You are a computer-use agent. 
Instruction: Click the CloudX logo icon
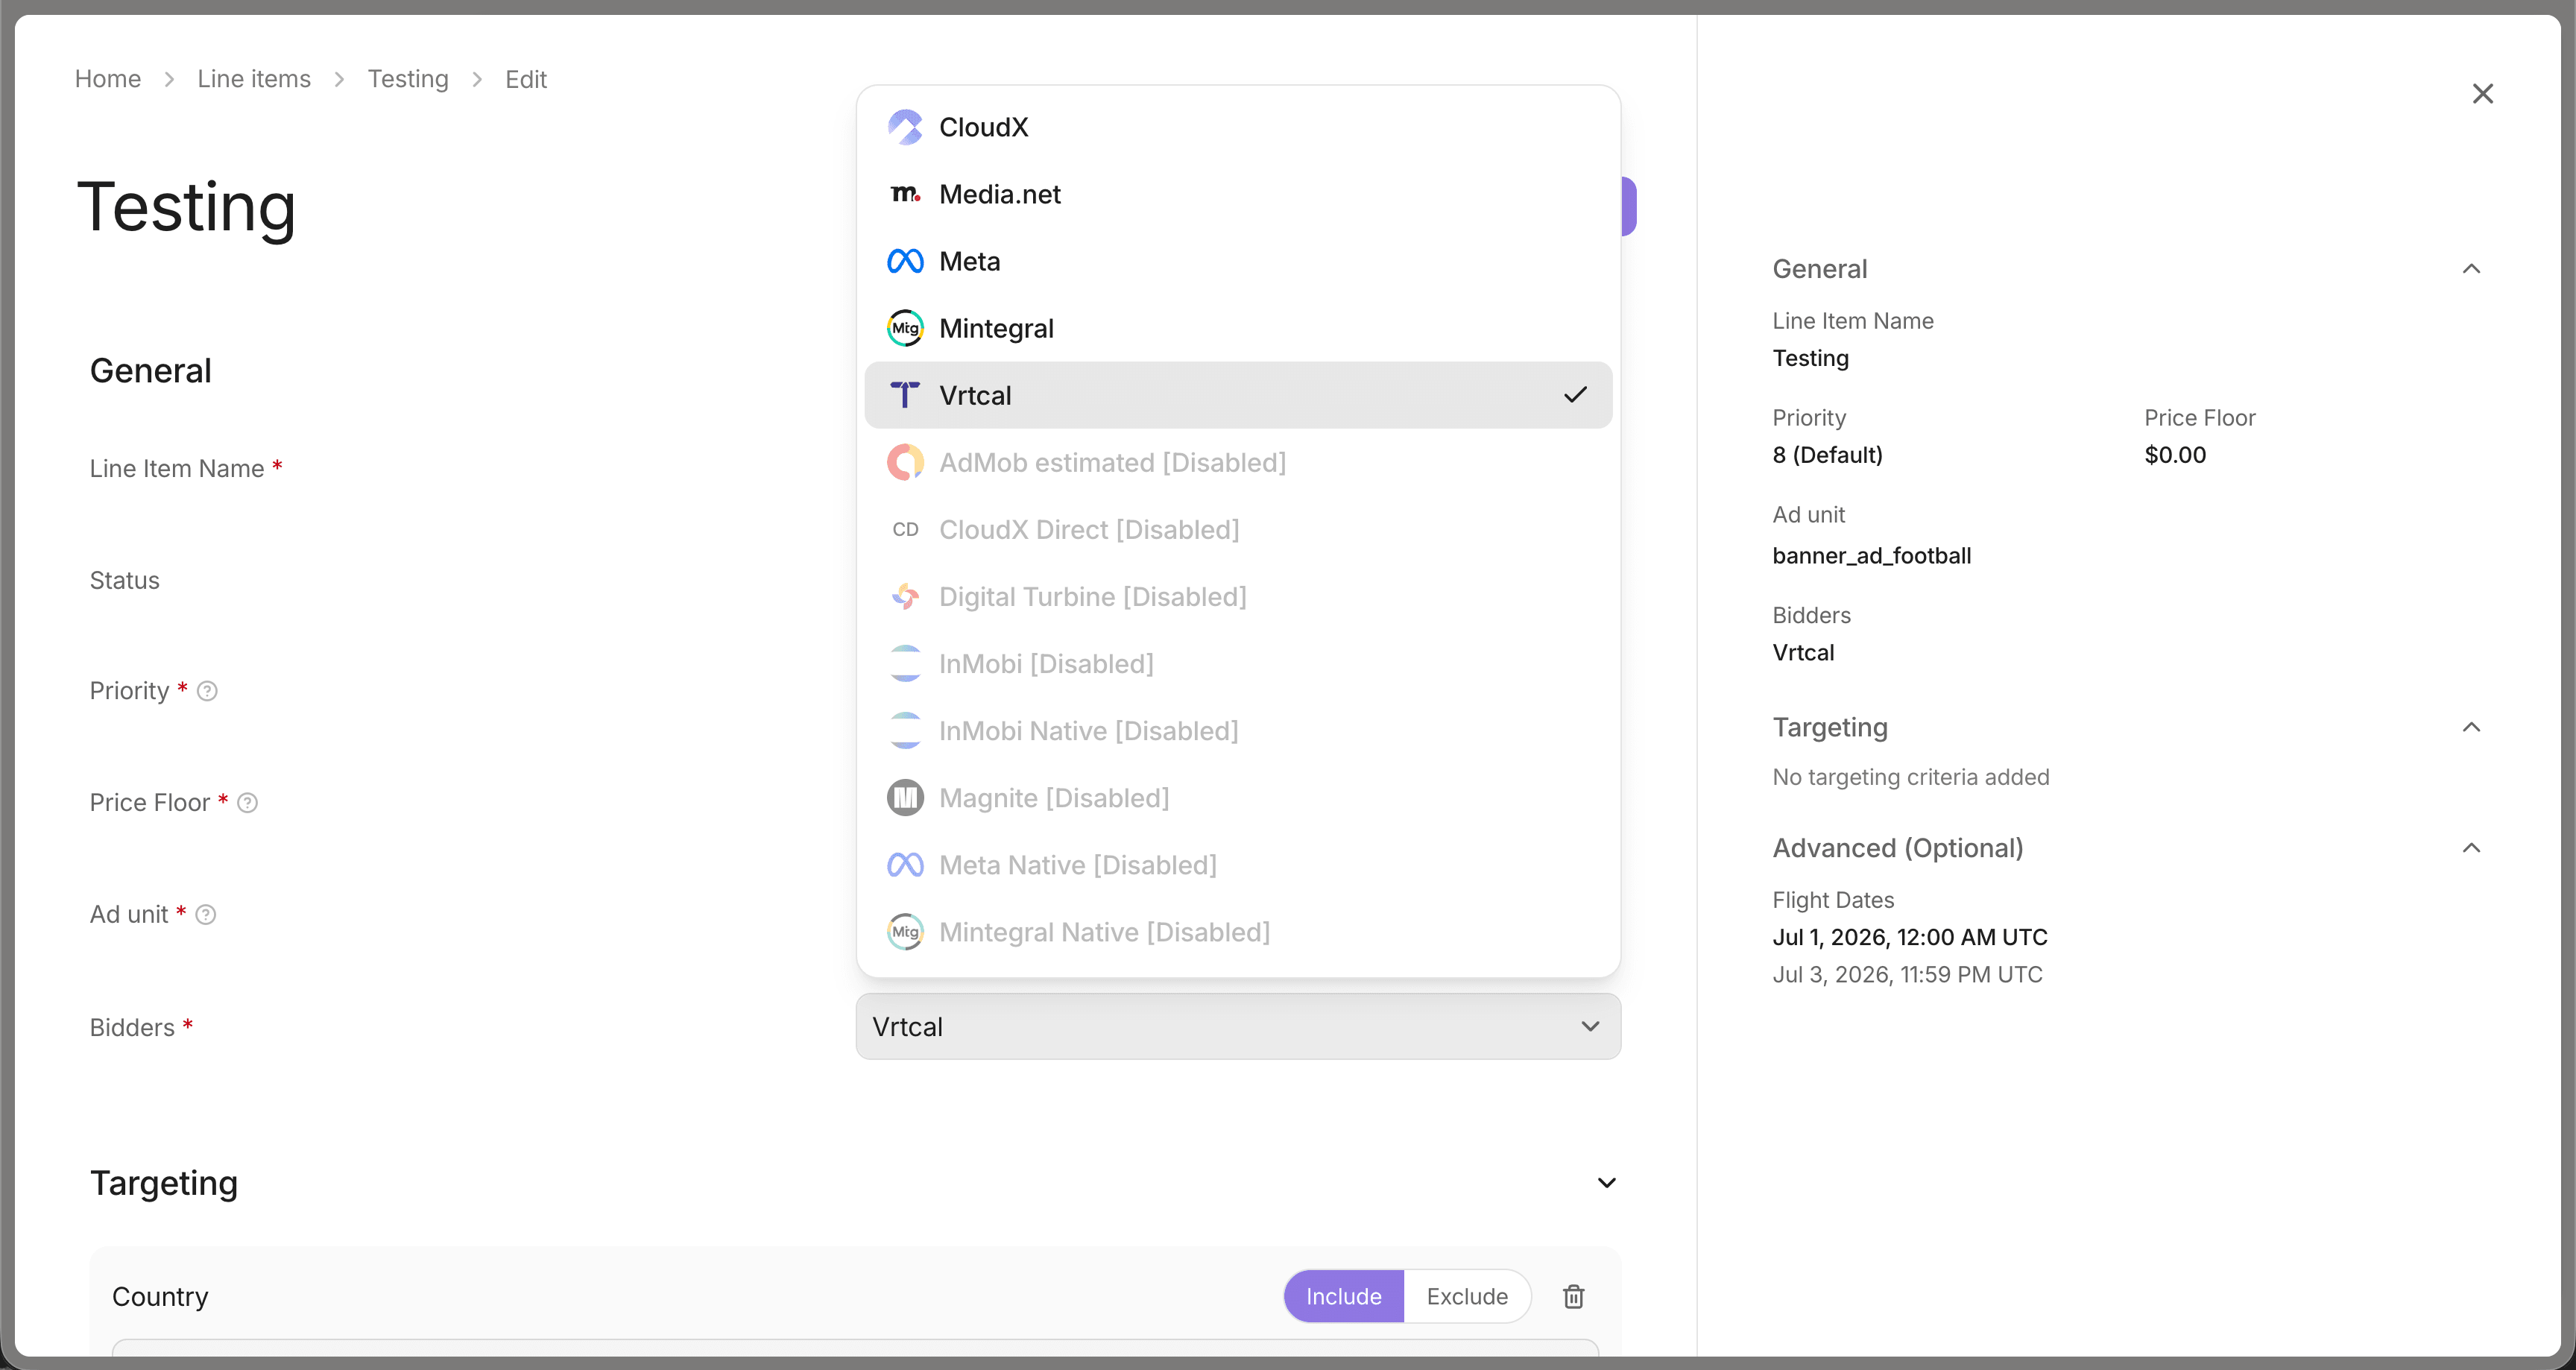[905, 127]
